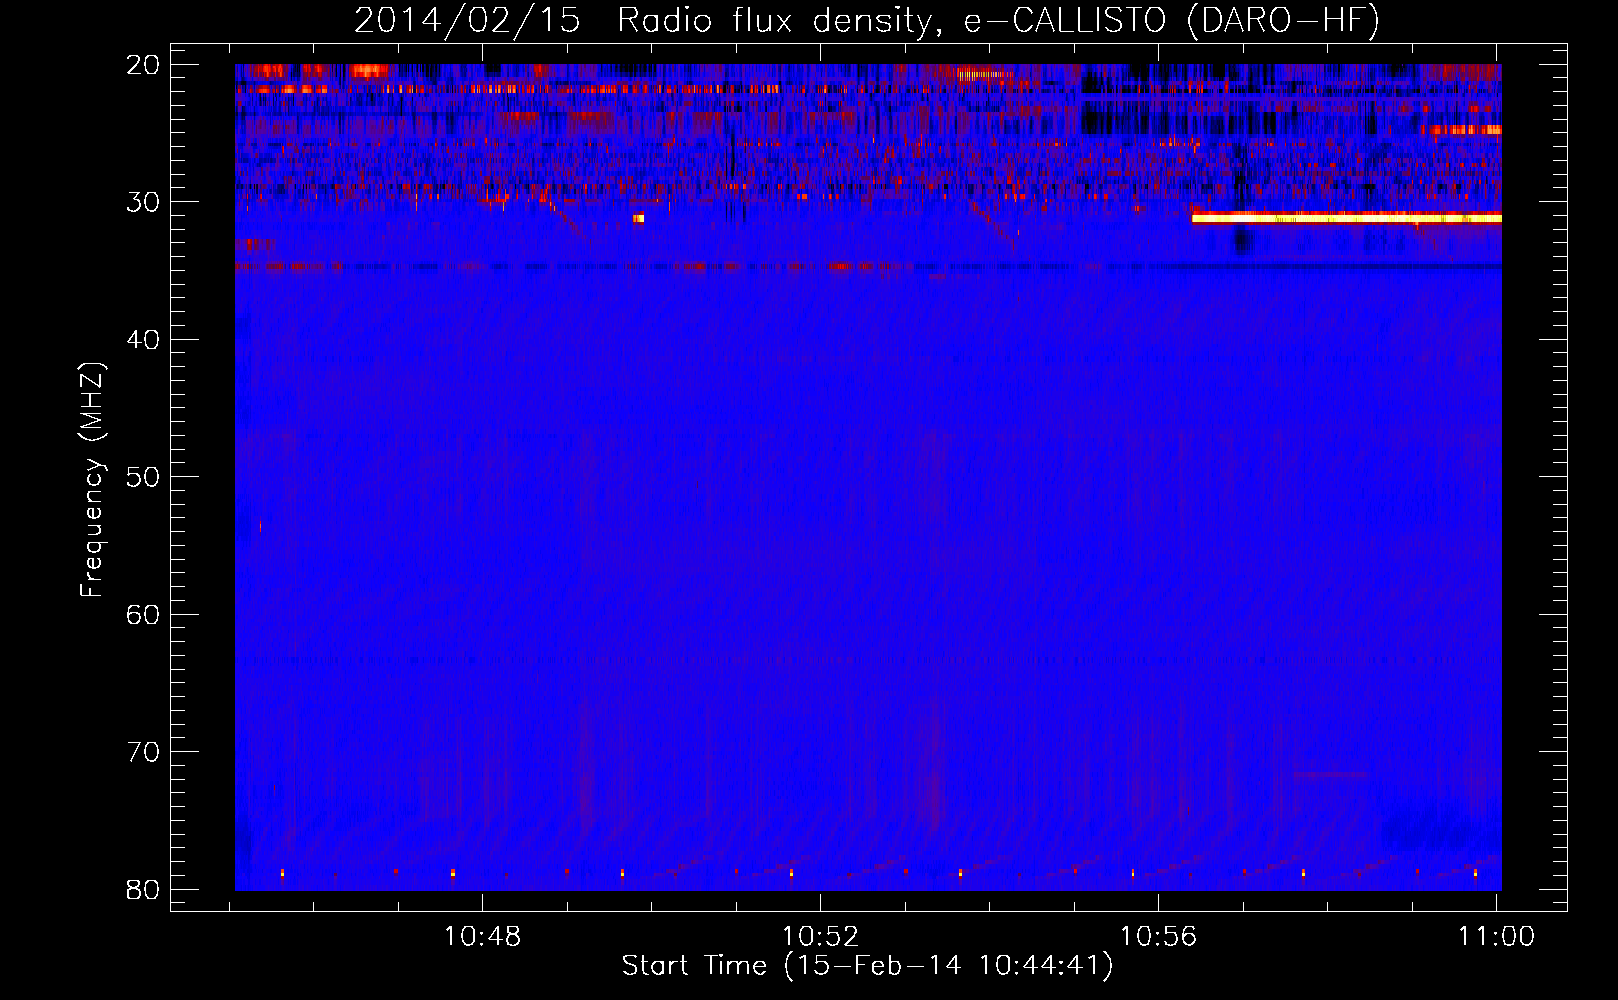Click the 10:56 time tick label
This screenshot has height=1000, width=1618.
click(1158, 936)
